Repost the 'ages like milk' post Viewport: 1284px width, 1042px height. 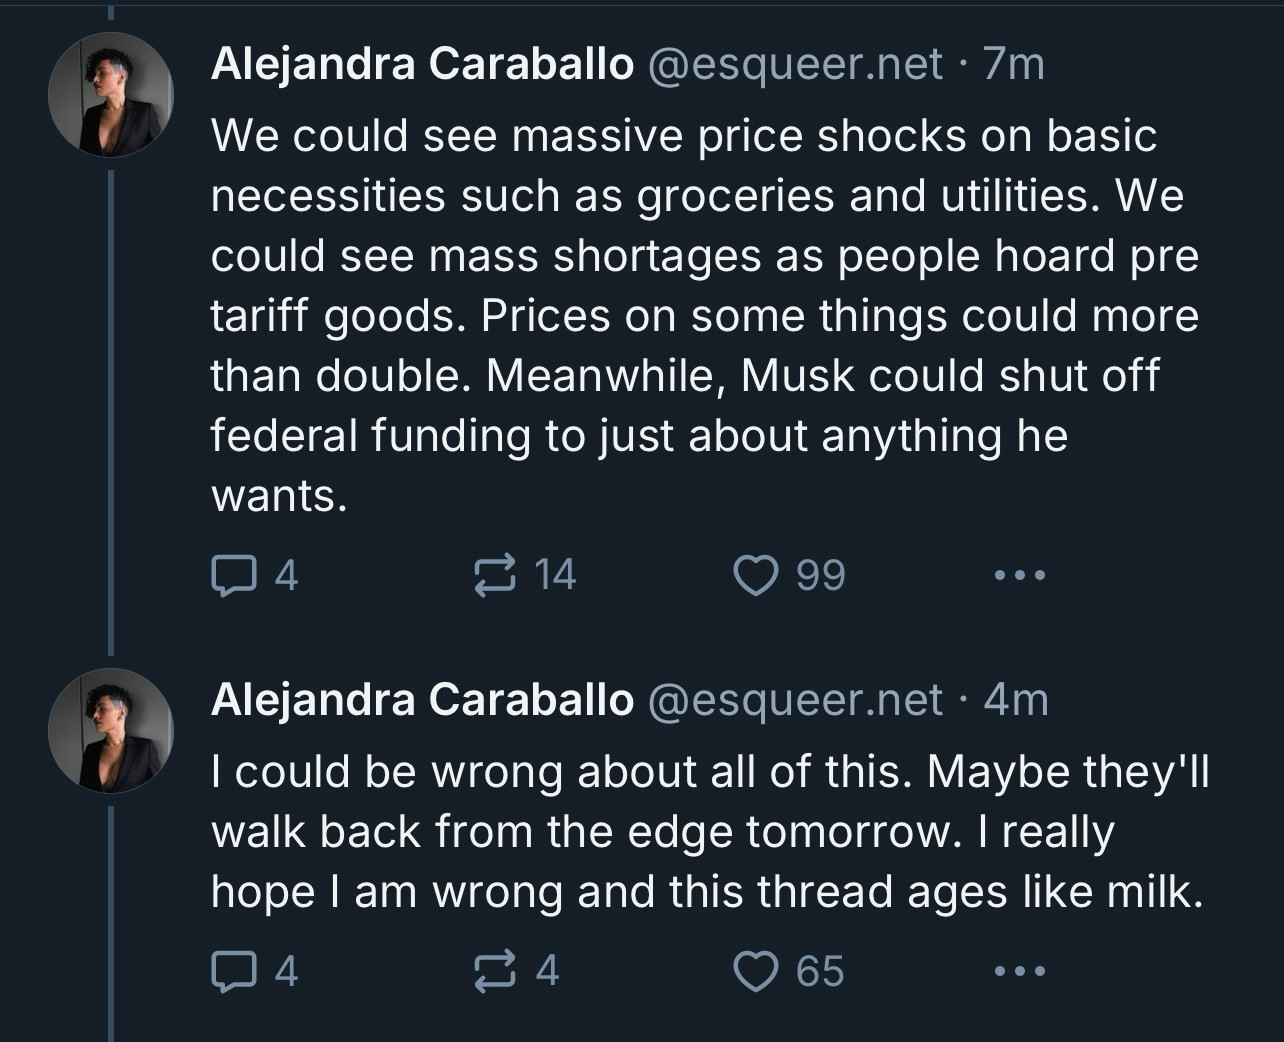click(516, 971)
